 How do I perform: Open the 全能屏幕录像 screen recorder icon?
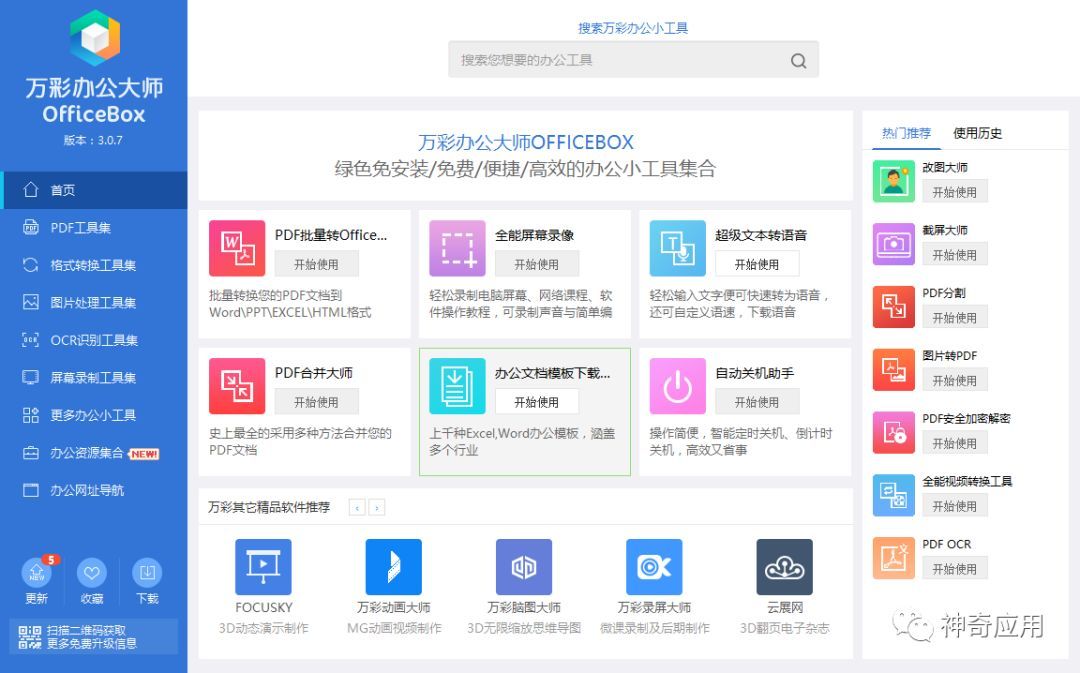coord(457,248)
